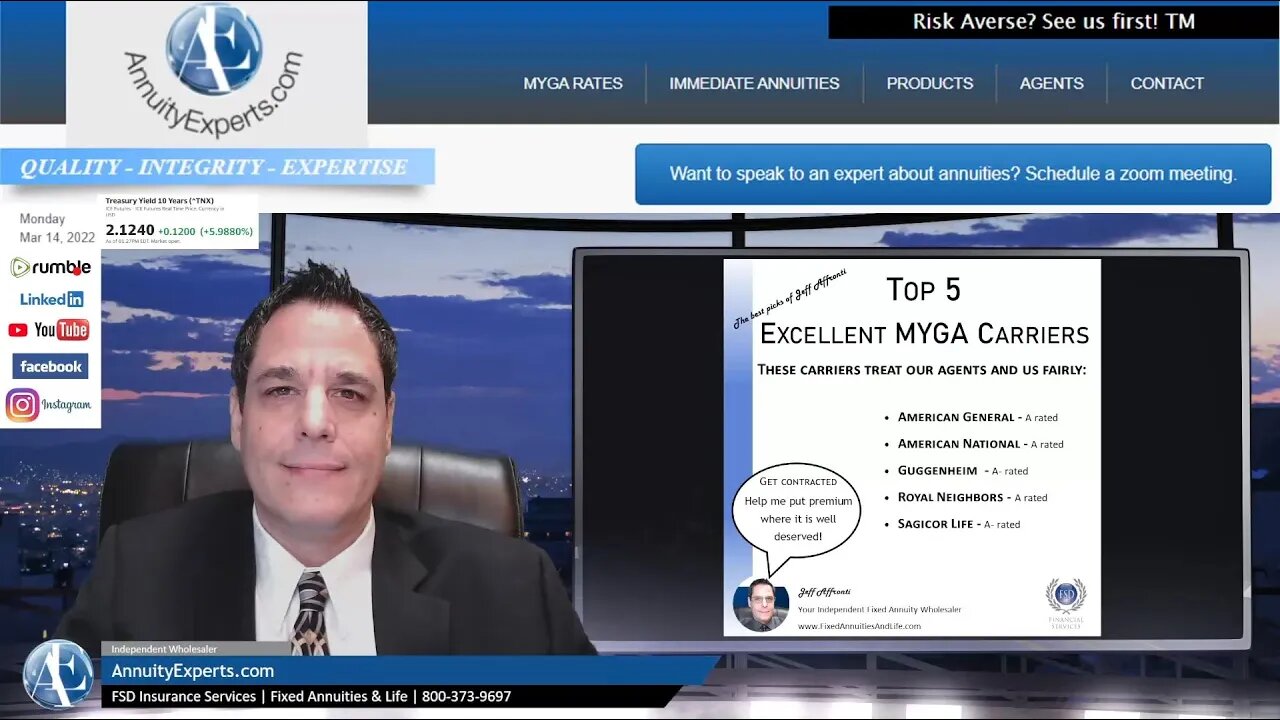Click the American General carrier entry
Image resolution: width=1280 pixels, height=720 pixels.
tap(977, 417)
